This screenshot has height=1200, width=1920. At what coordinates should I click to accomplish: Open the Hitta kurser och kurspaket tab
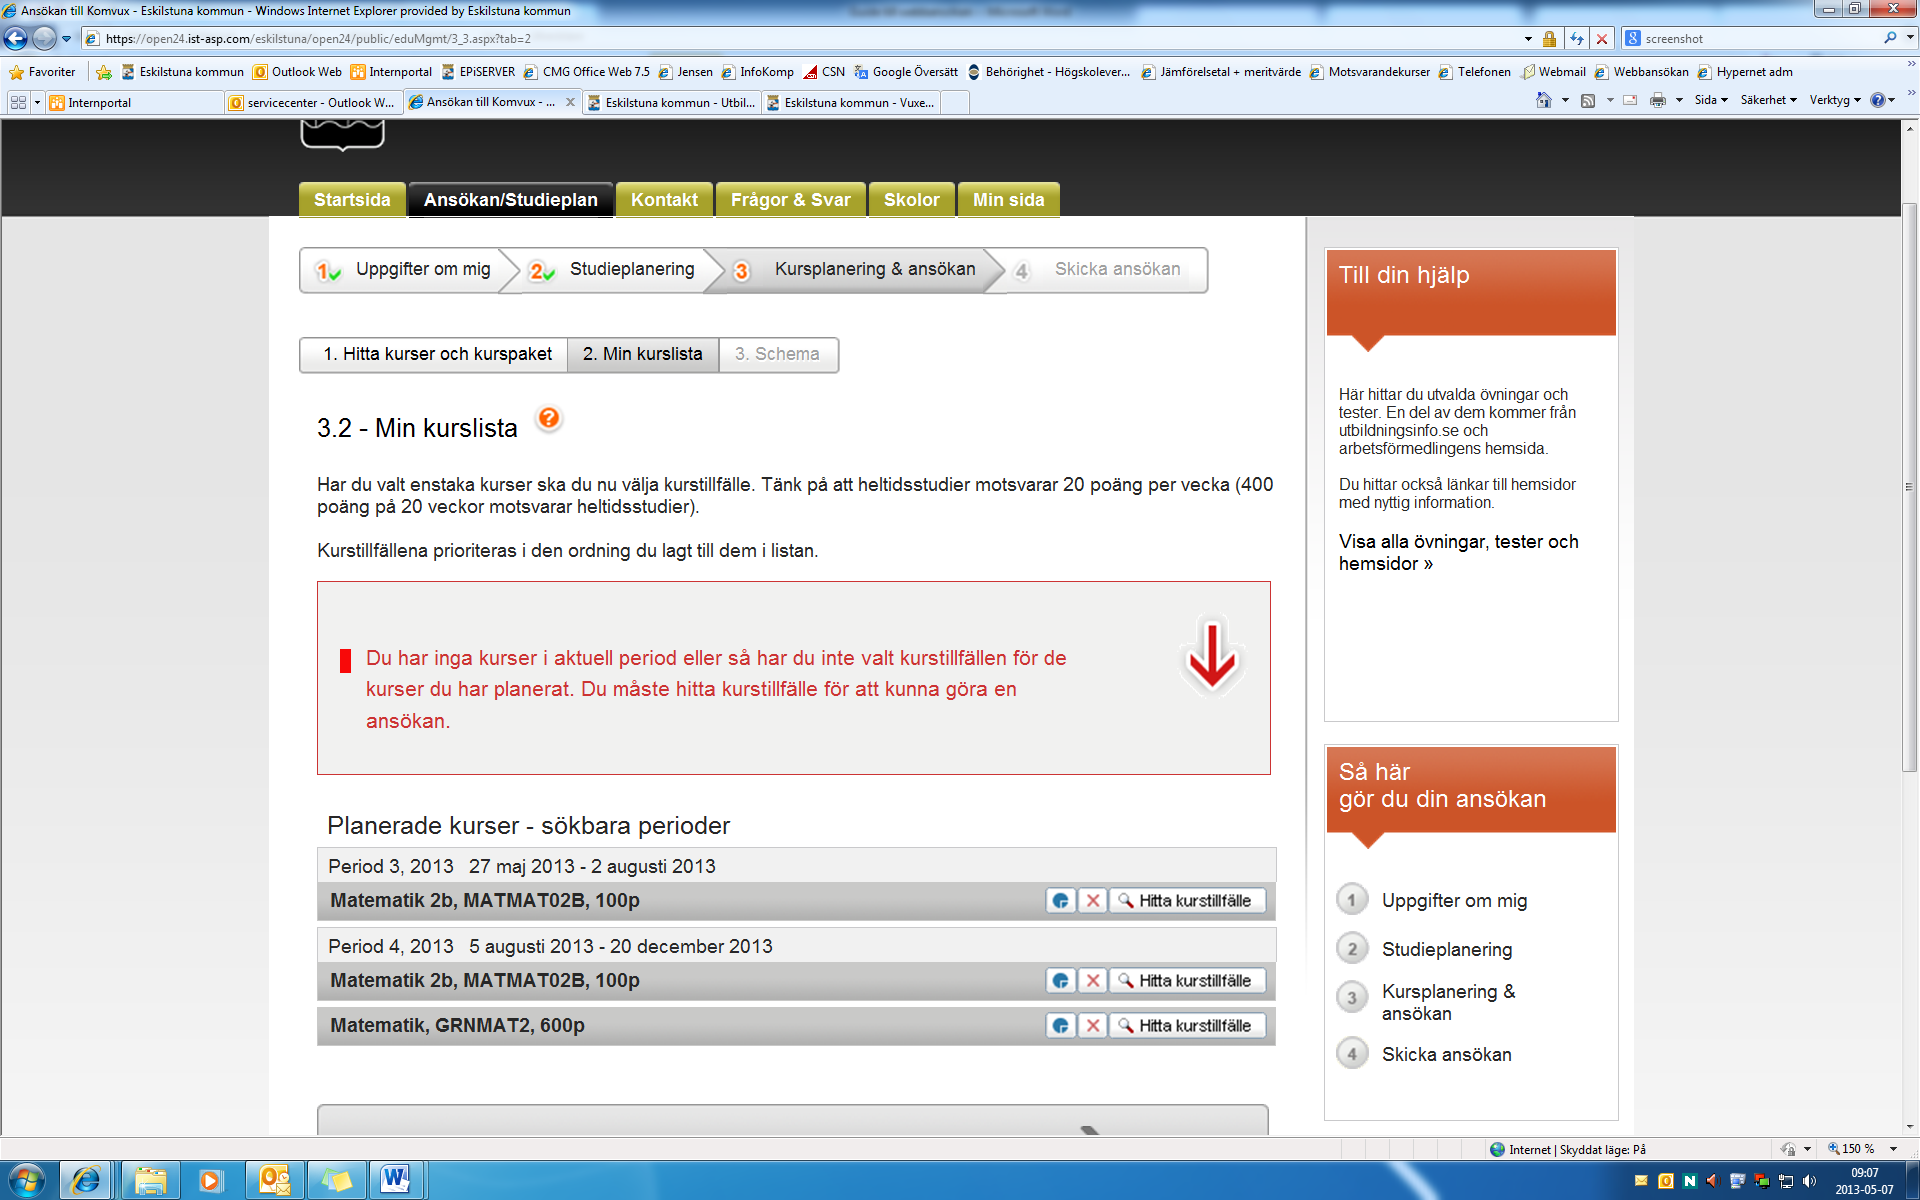pyautogui.click(x=435, y=354)
